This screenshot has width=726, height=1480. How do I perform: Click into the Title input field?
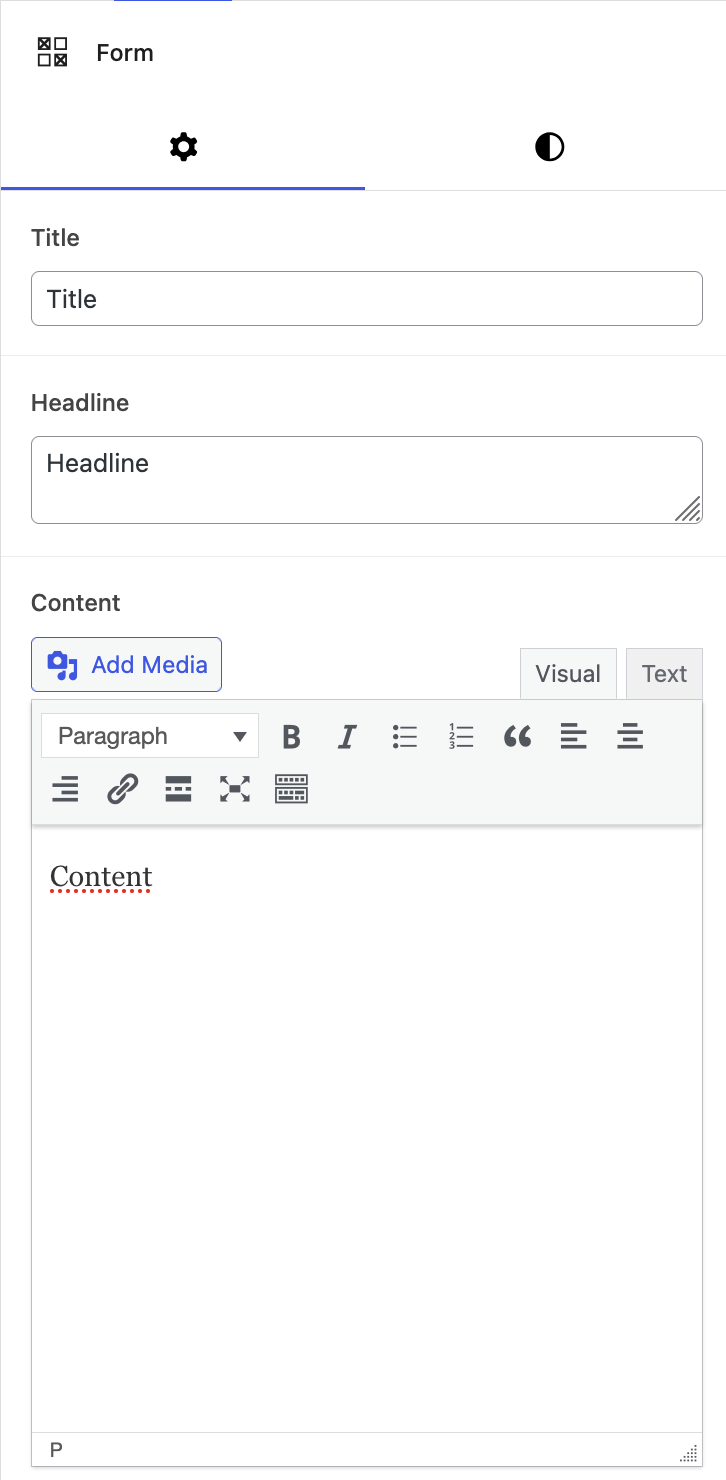366,299
